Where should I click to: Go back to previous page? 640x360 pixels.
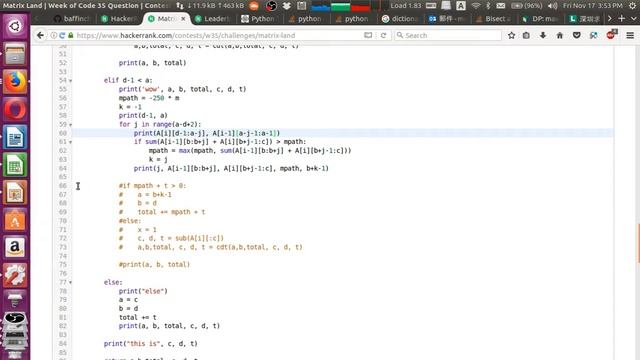[40, 36]
